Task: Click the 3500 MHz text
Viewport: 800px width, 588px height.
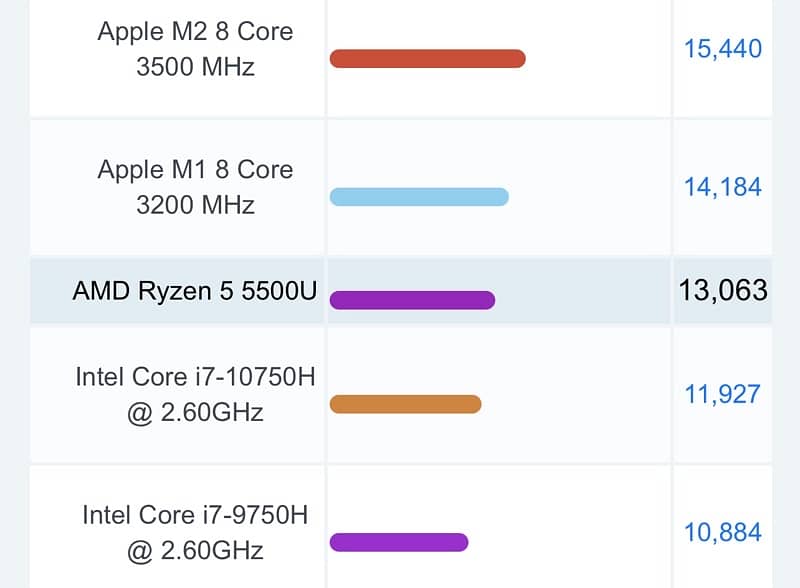Action: (x=195, y=67)
